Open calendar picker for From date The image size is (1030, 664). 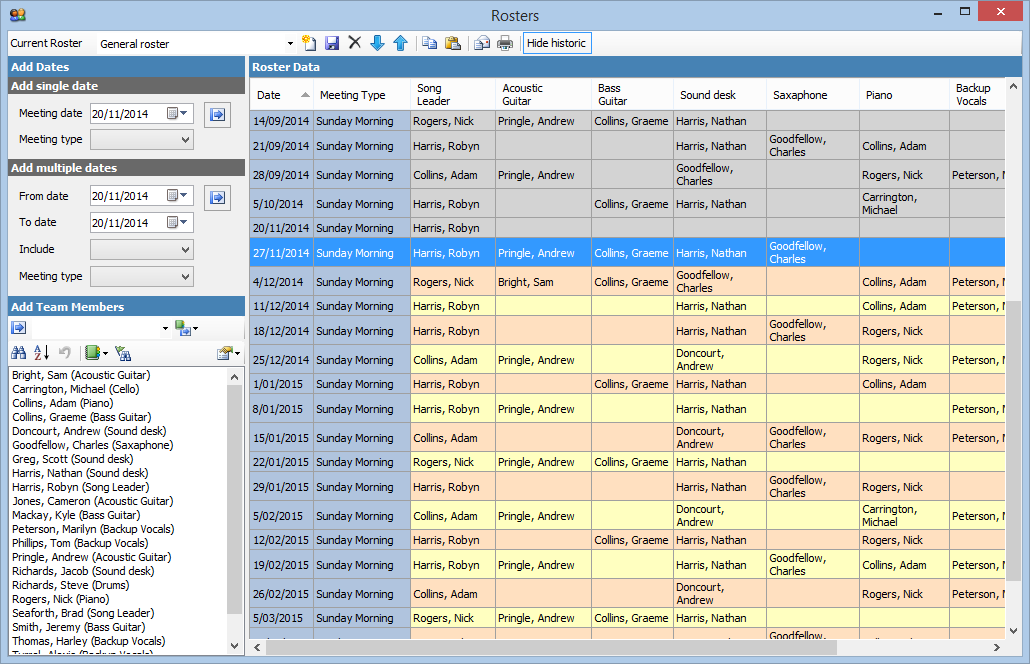tap(177, 196)
